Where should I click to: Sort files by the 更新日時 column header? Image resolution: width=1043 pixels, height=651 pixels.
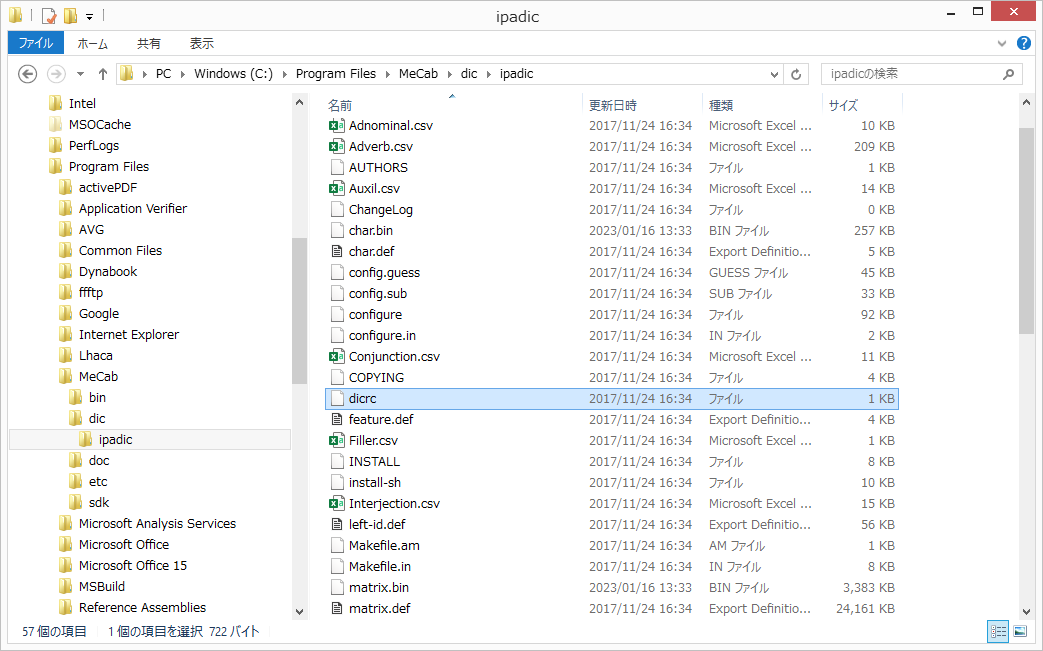(x=613, y=105)
